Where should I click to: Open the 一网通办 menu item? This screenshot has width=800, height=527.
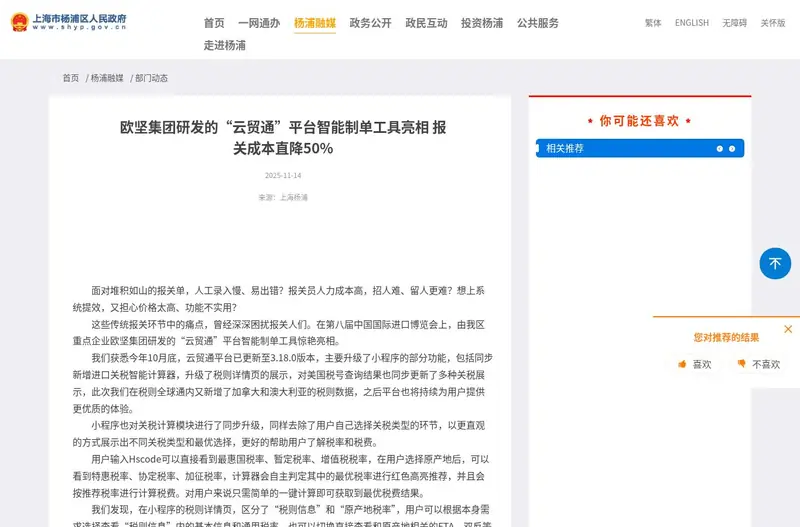click(259, 23)
